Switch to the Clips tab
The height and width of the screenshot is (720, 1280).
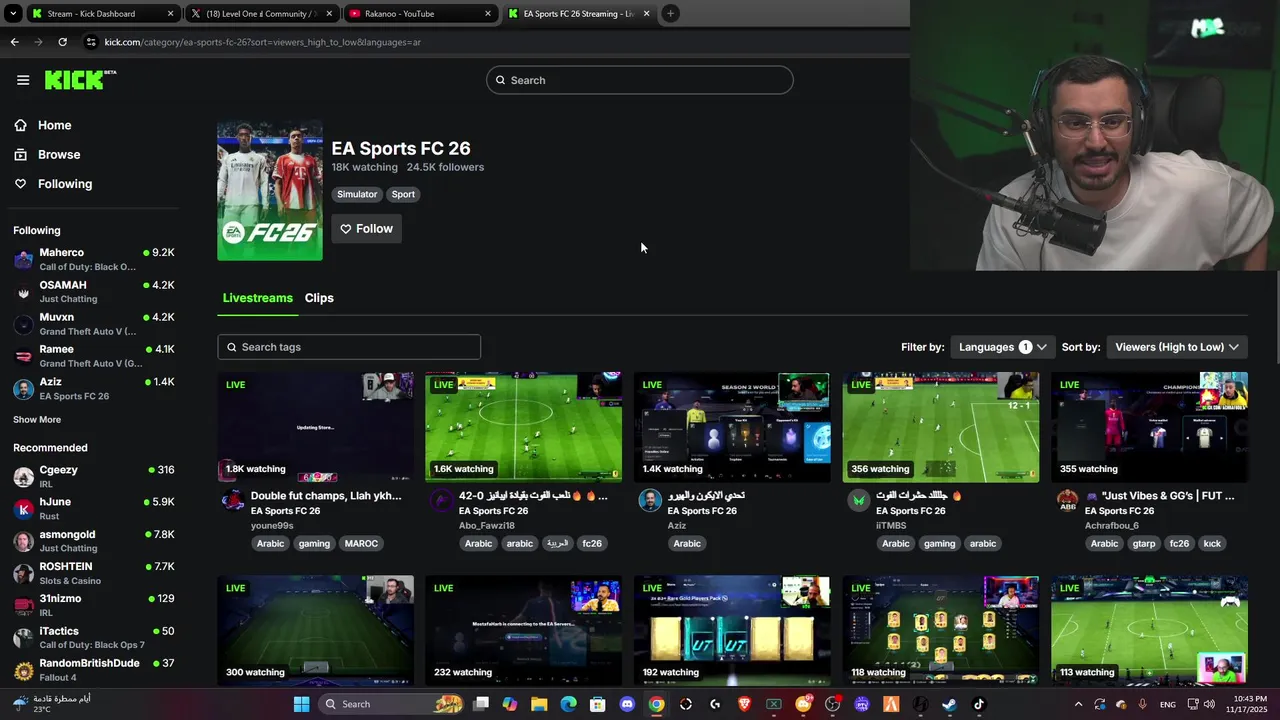coord(319,298)
